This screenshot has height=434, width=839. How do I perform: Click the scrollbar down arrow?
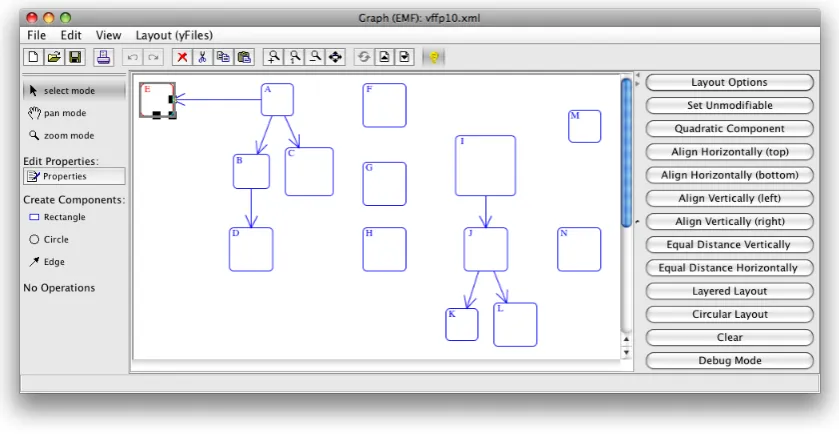[x=626, y=353]
